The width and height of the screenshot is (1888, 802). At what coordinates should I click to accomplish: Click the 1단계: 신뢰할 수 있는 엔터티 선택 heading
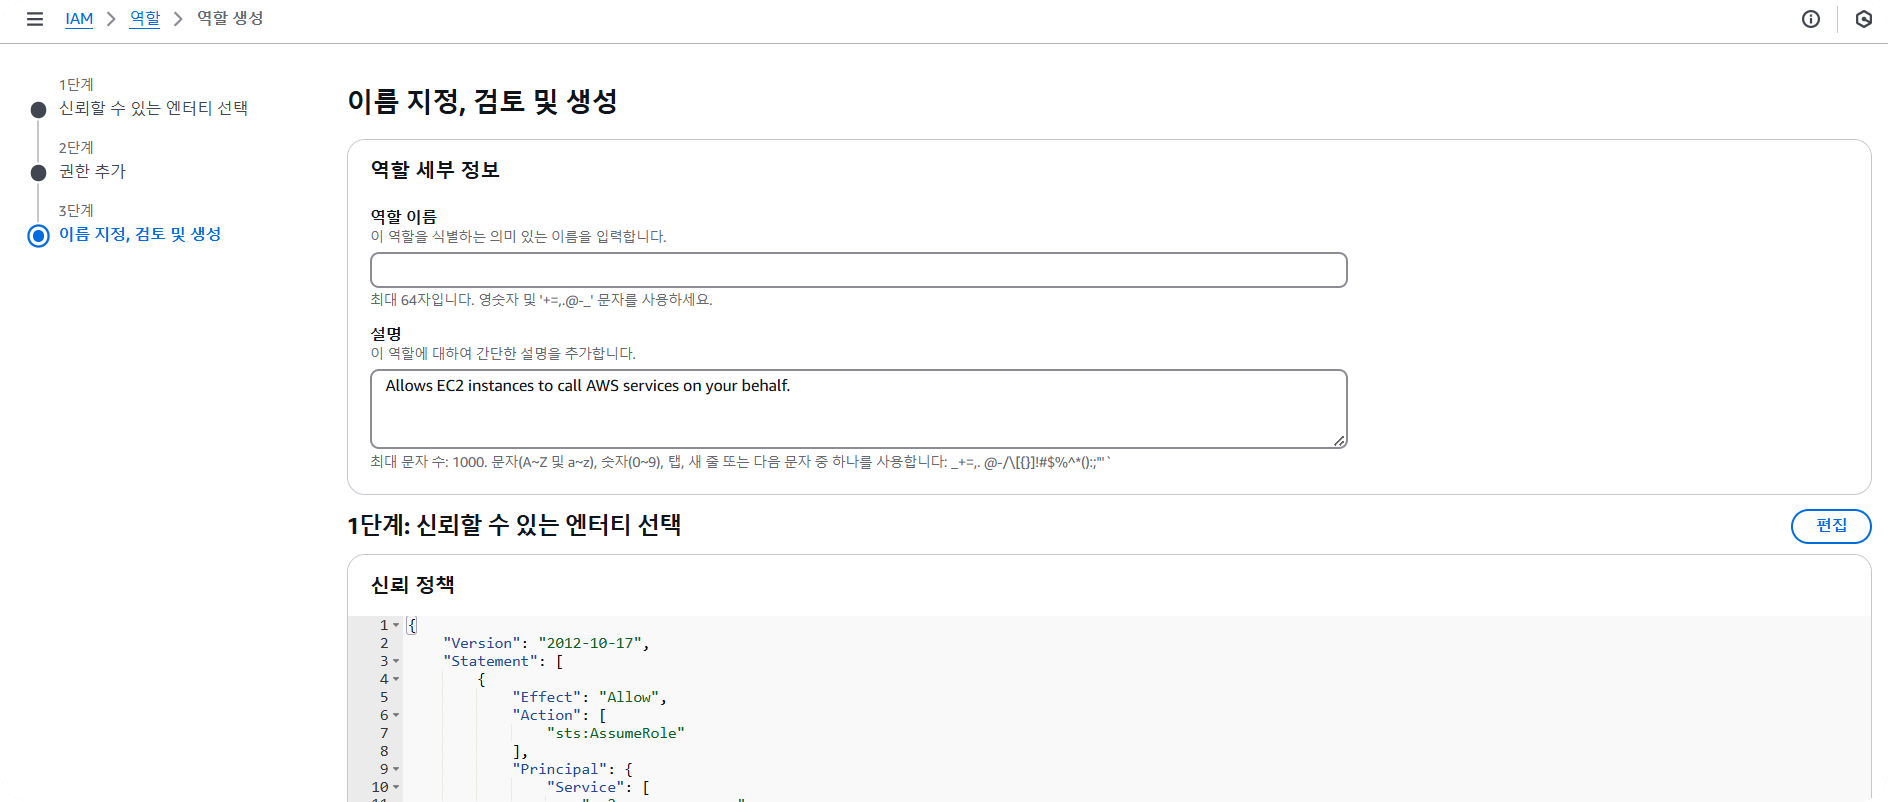point(514,525)
